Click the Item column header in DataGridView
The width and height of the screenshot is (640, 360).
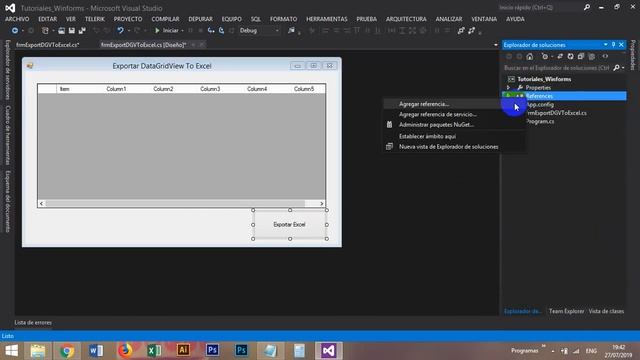(x=64, y=89)
